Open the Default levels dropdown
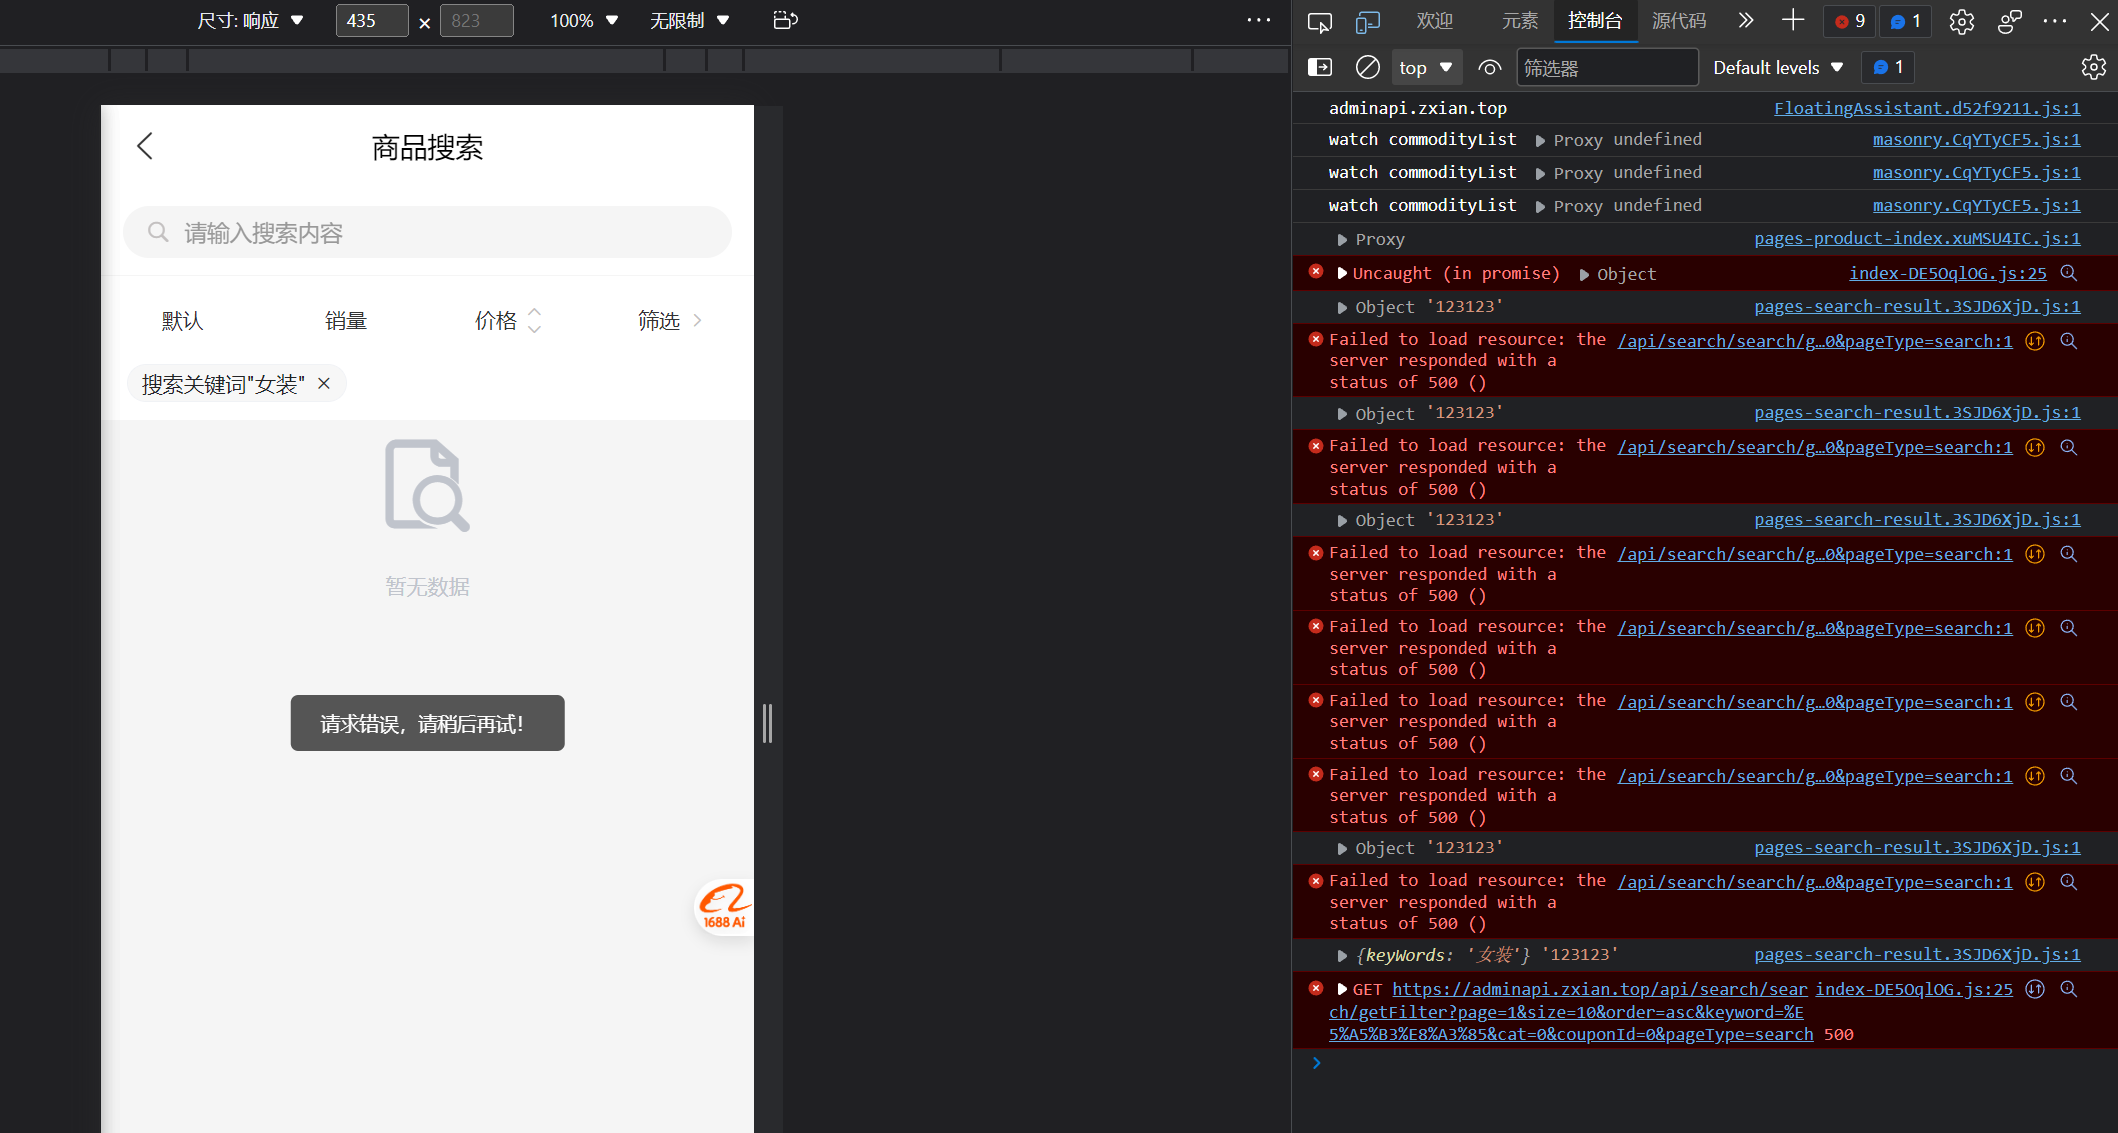Viewport: 2118px width, 1133px height. (x=1777, y=67)
